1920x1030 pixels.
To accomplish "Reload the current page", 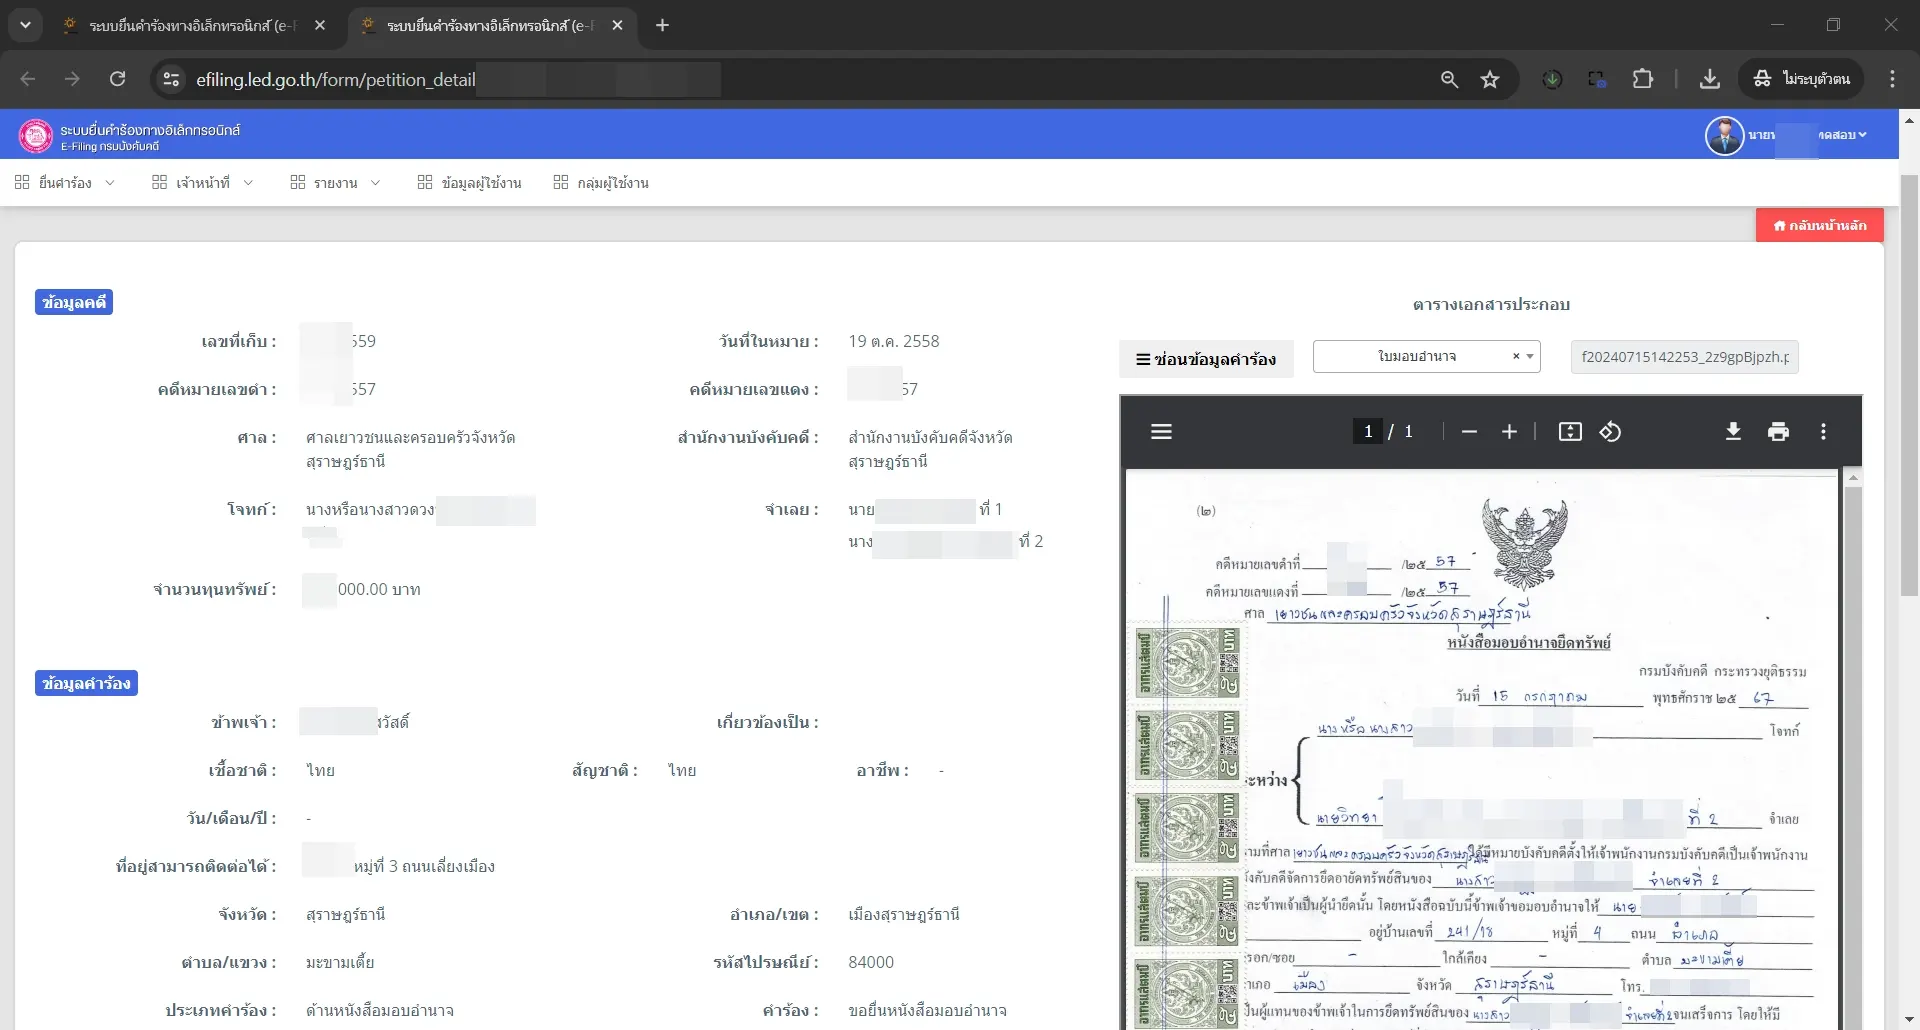I will pyautogui.click(x=117, y=79).
